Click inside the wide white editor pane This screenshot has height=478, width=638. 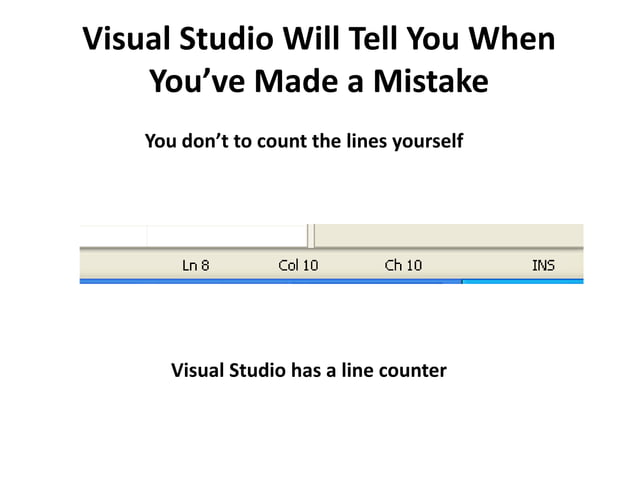(227, 236)
